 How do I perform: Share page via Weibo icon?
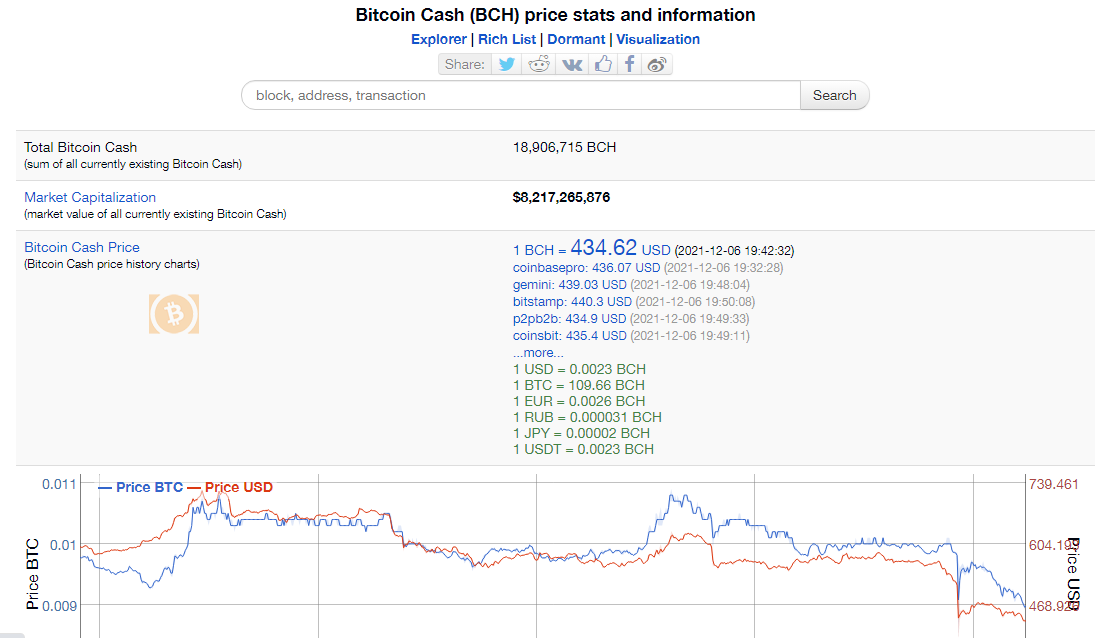coord(657,64)
